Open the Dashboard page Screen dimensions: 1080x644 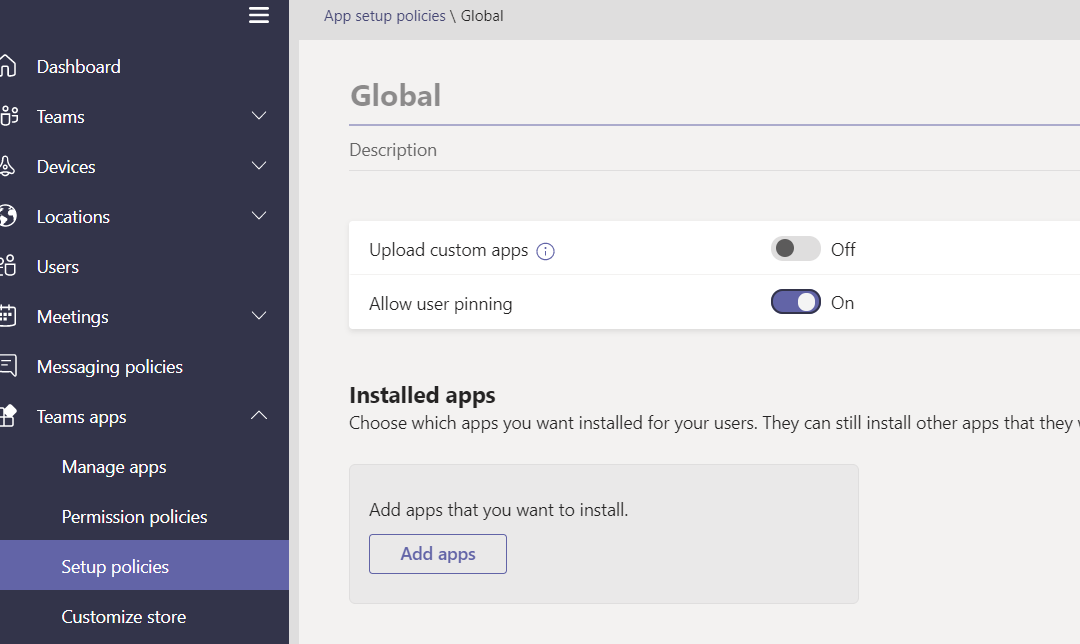79,67
